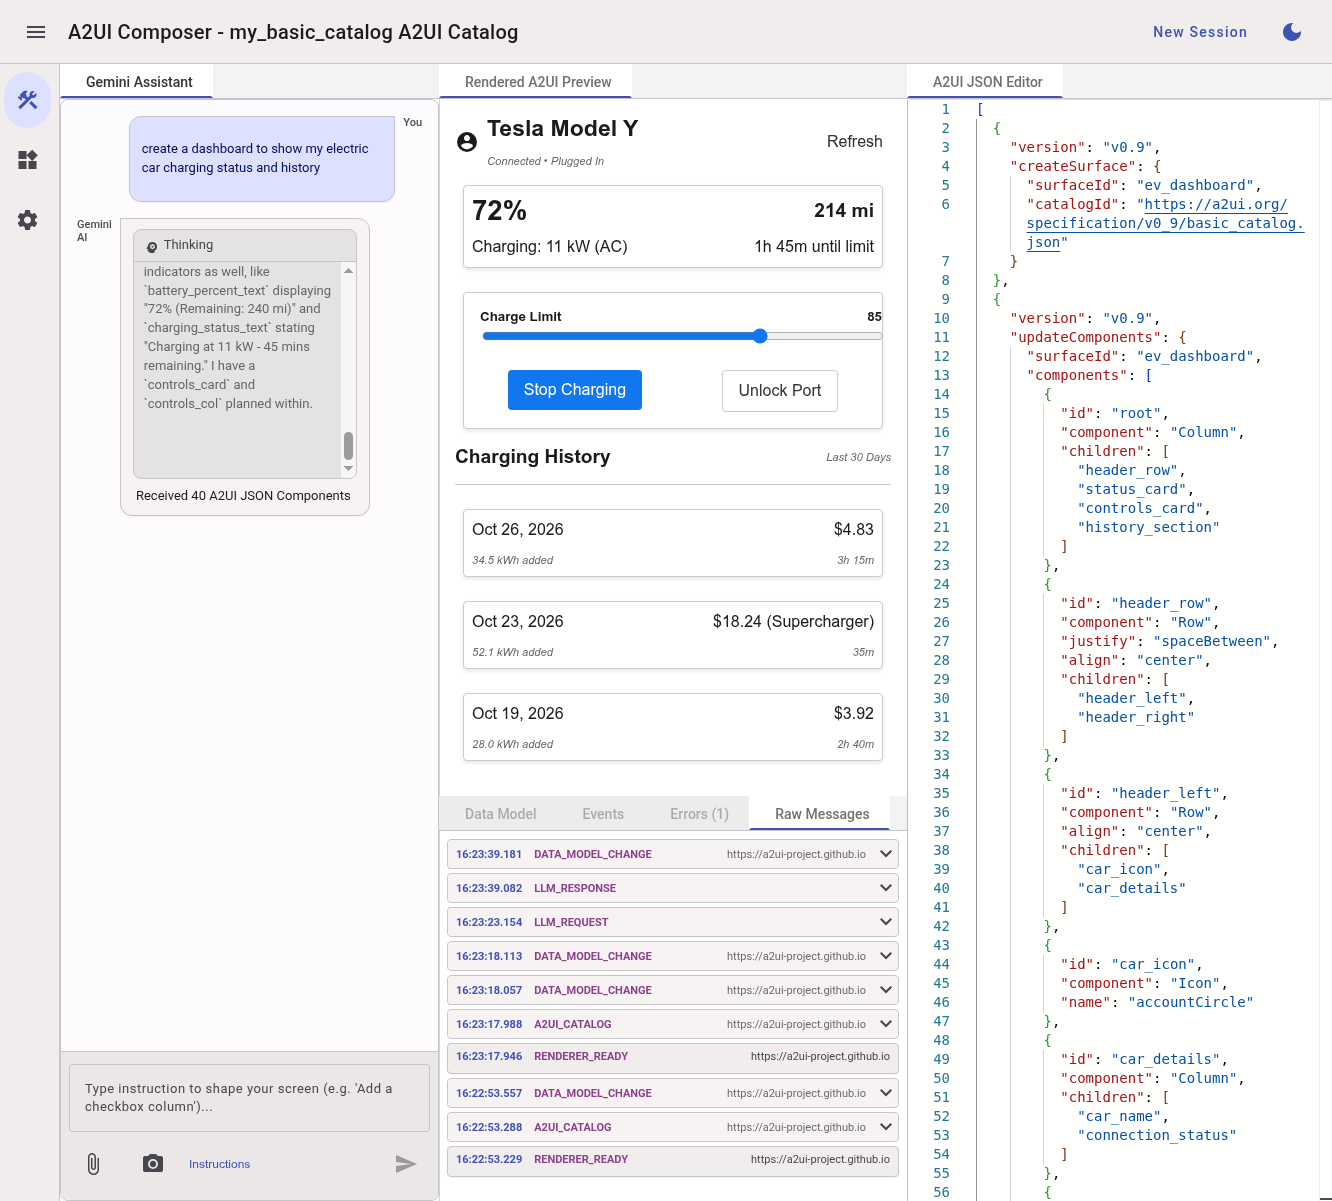Start a New Session

pyautogui.click(x=1200, y=32)
